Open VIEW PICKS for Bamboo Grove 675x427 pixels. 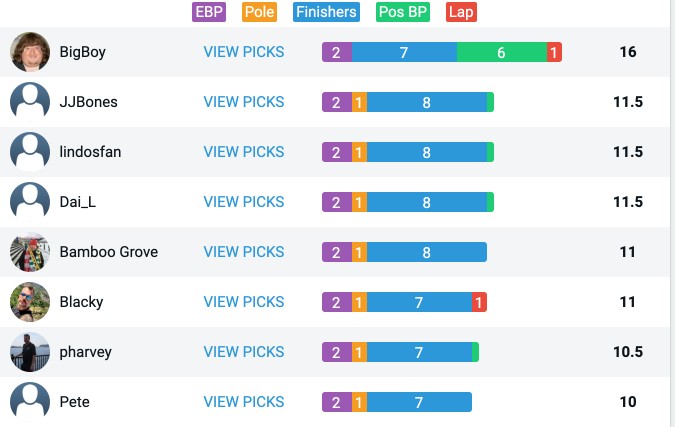pos(244,252)
